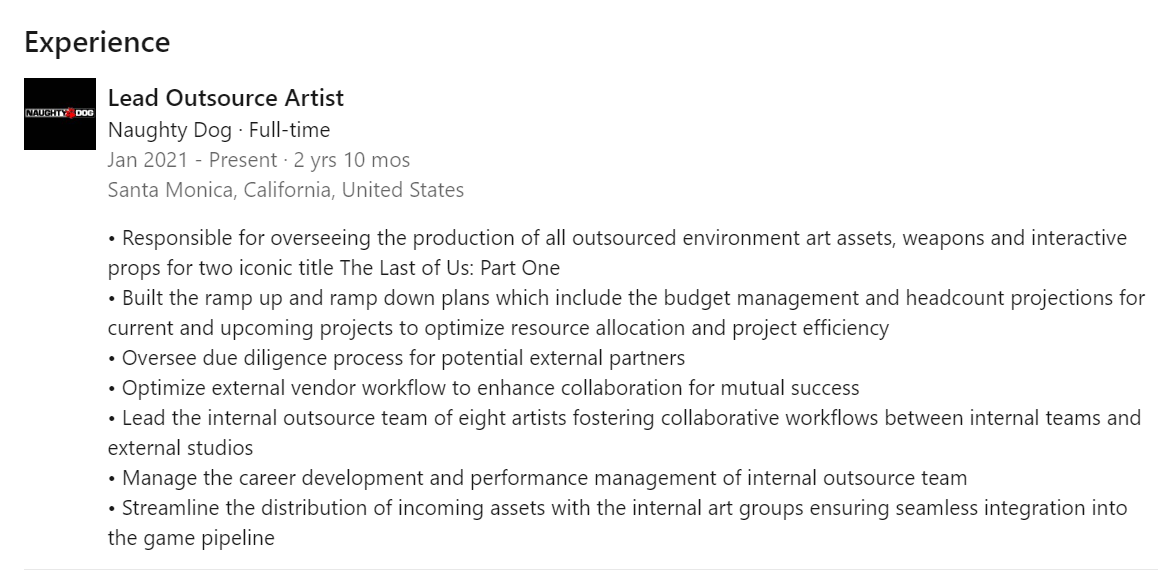Click the Oversee due diligence process bullet
Screen dimensions: 1173x571
pos(396,358)
